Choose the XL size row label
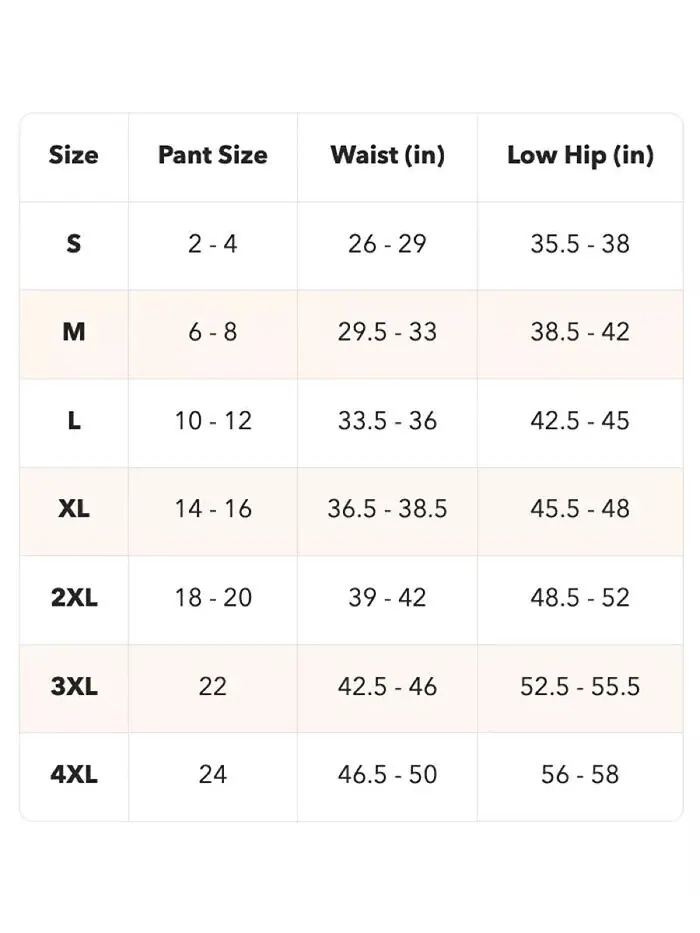700x933 pixels. click(x=74, y=509)
